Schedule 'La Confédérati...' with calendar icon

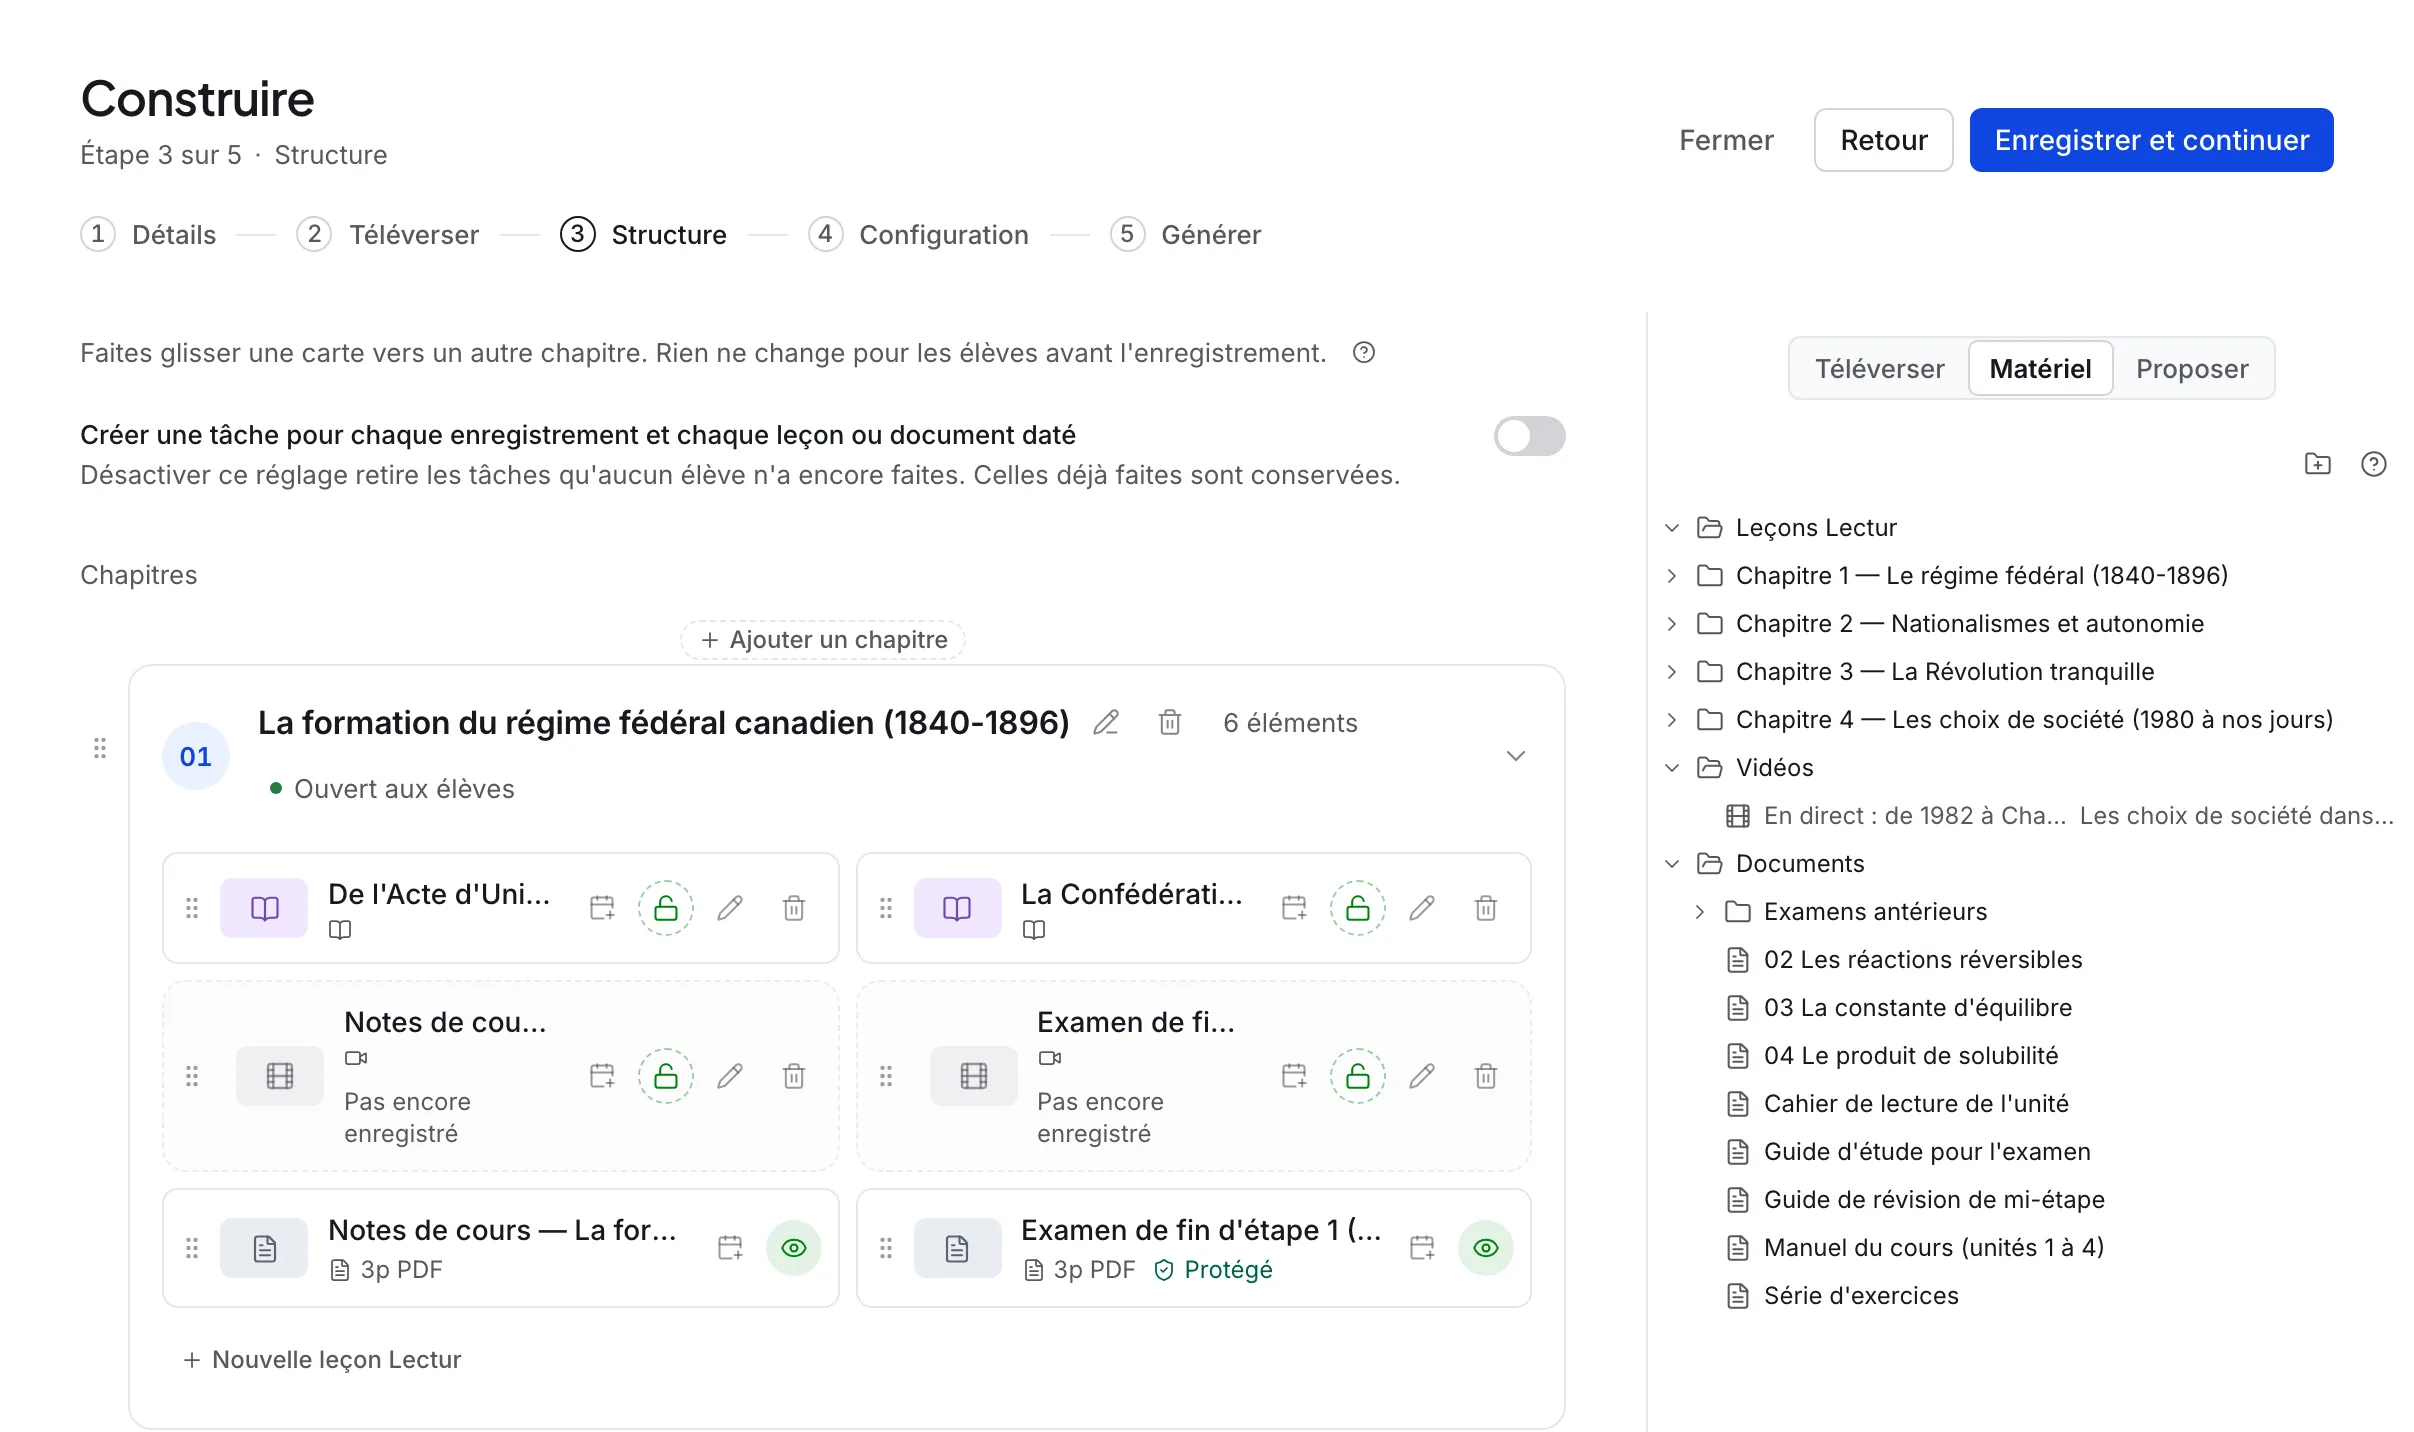1294,908
